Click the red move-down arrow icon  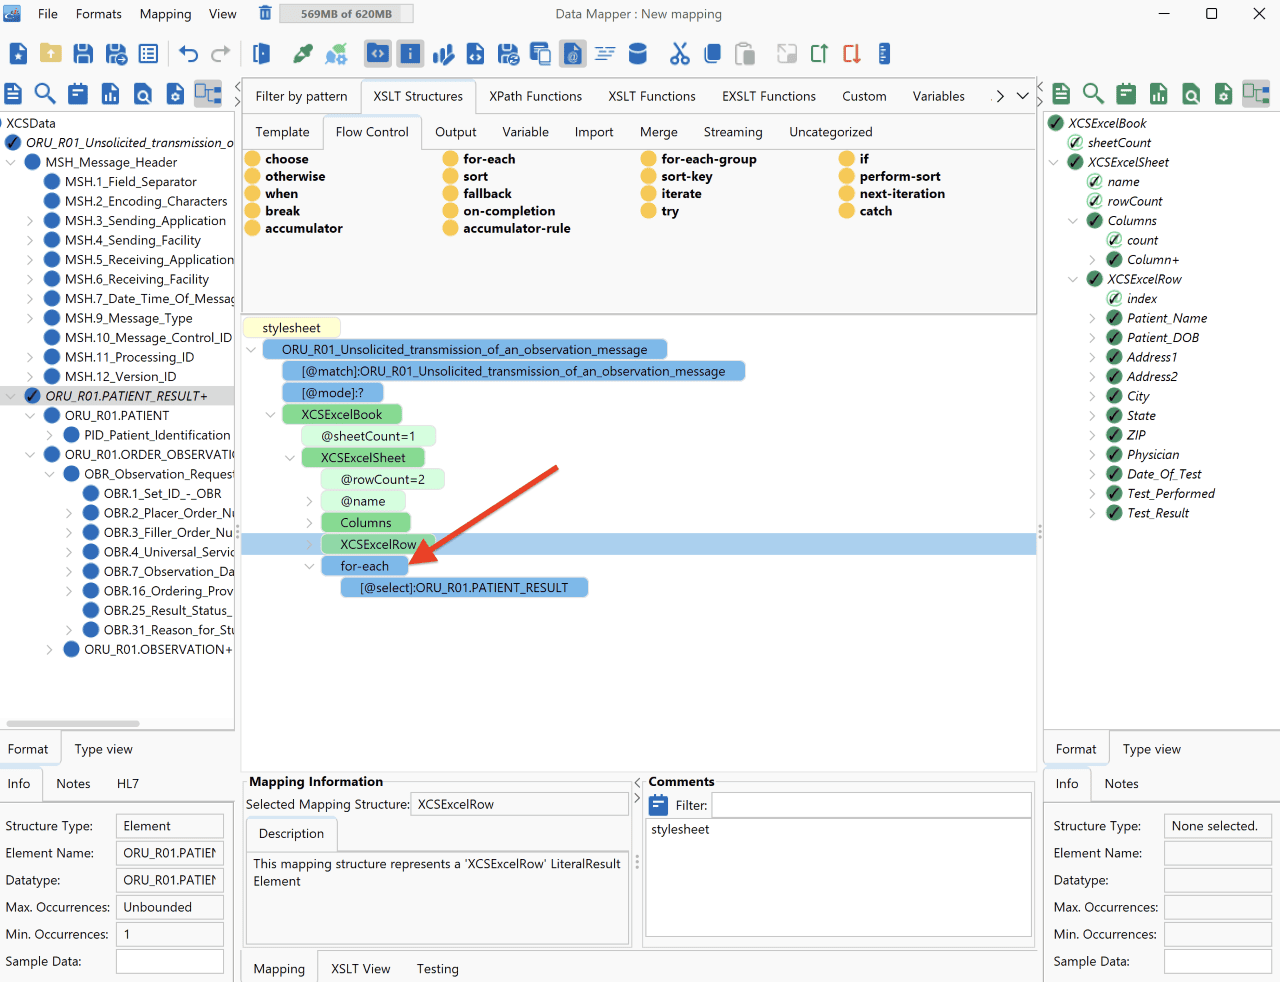tap(852, 54)
